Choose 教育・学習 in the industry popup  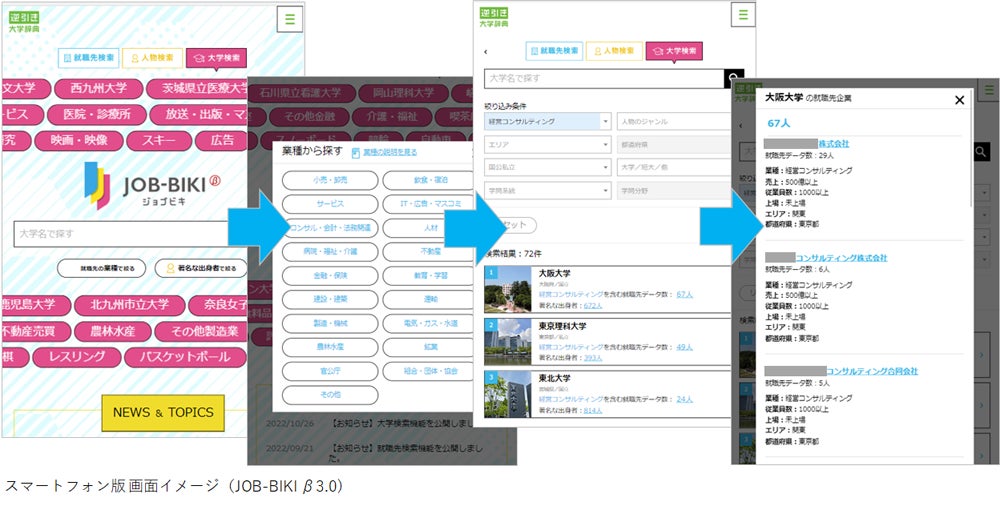(430, 276)
